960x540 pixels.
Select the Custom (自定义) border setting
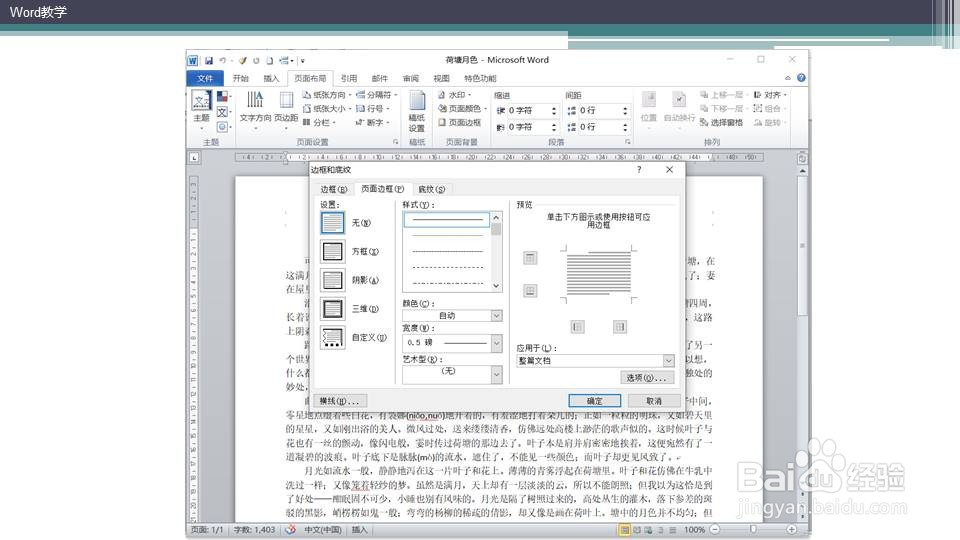click(x=332, y=337)
